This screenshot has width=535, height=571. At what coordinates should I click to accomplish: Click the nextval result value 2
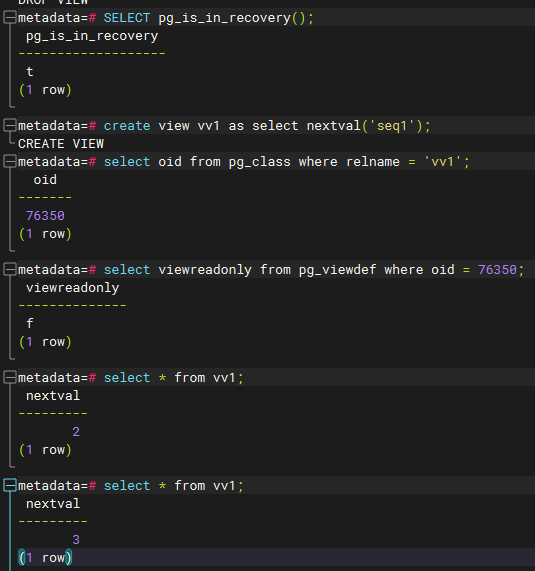pyautogui.click(x=76, y=432)
